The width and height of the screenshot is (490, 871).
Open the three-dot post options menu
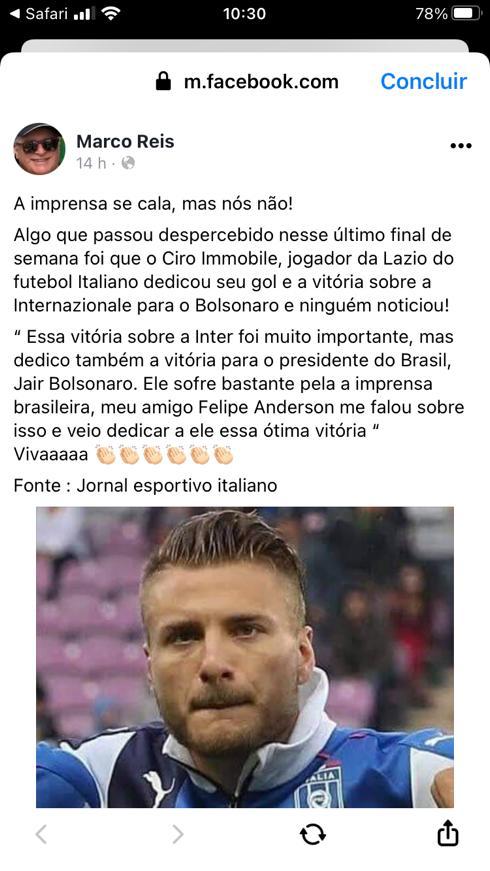461,146
